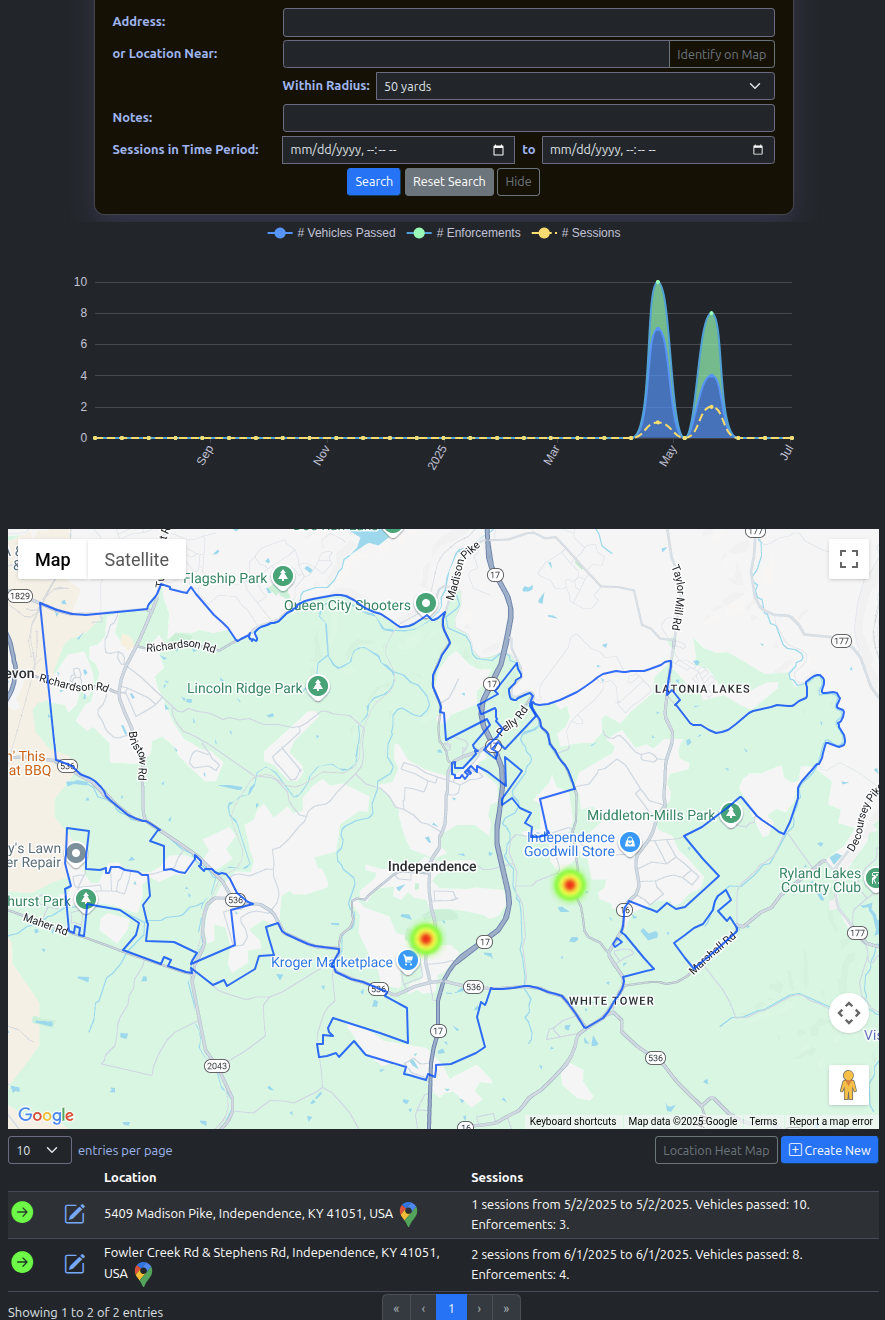Click the heat spot near Kroger Marketplace
The height and width of the screenshot is (1320, 885).
click(426, 938)
